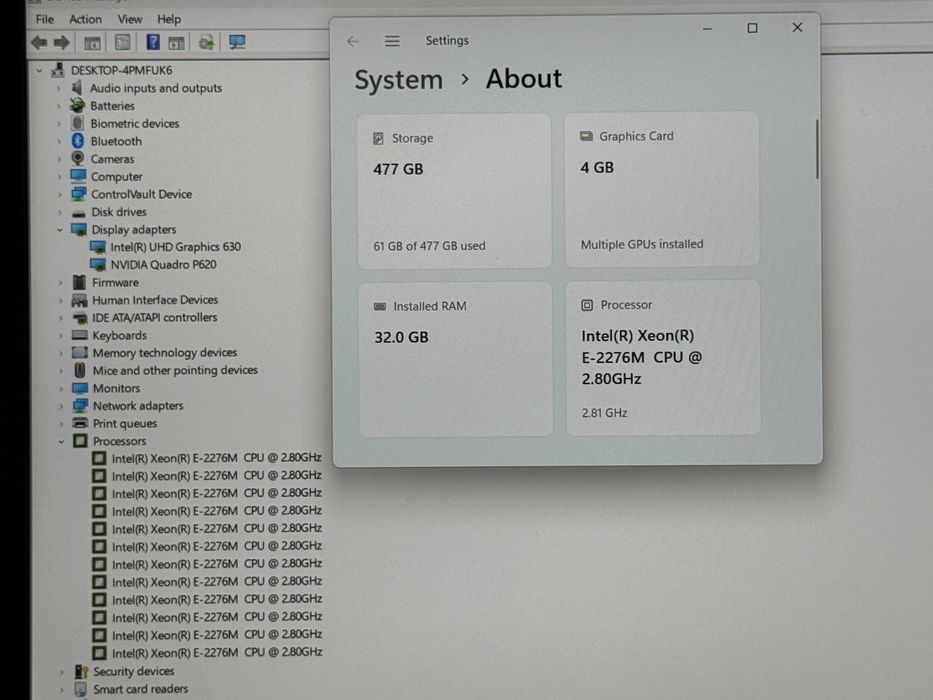Screen dimensions: 933x700
Task: Select the last Intel Xeon E-2276M processor entry
Action: pyautogui.click(x=217, y=652)
